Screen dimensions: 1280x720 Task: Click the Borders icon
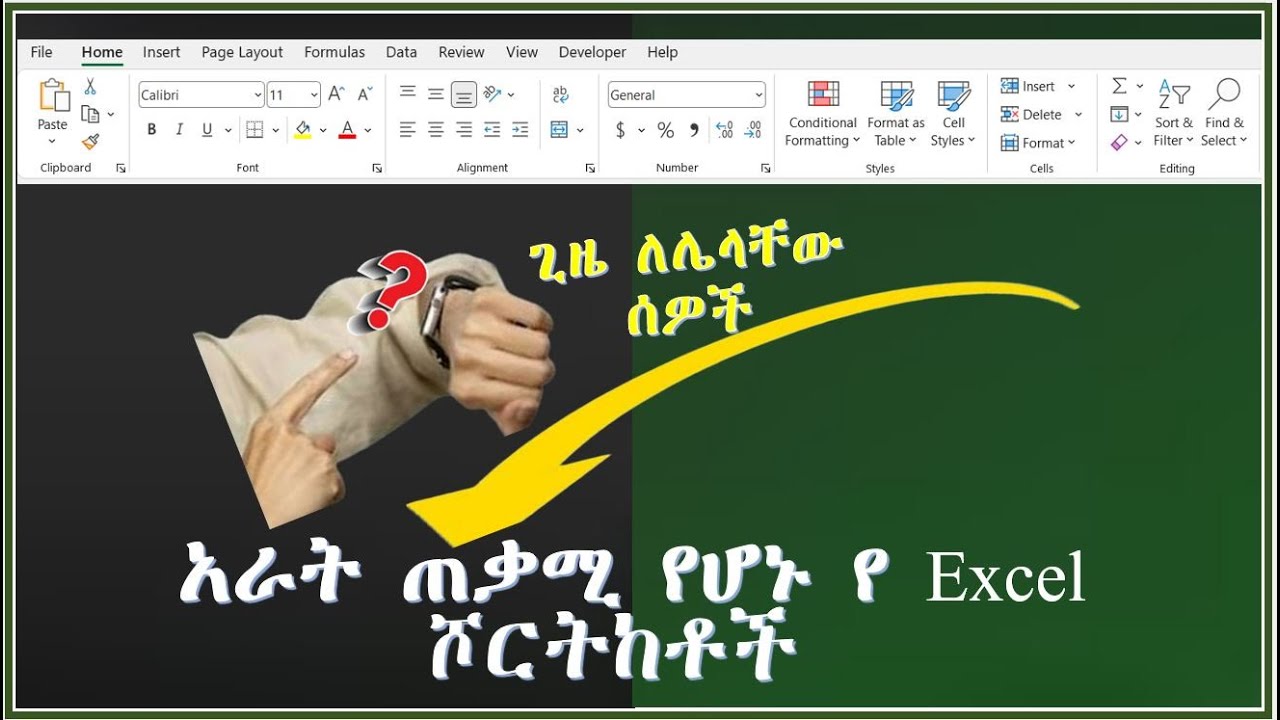(254, 129)
